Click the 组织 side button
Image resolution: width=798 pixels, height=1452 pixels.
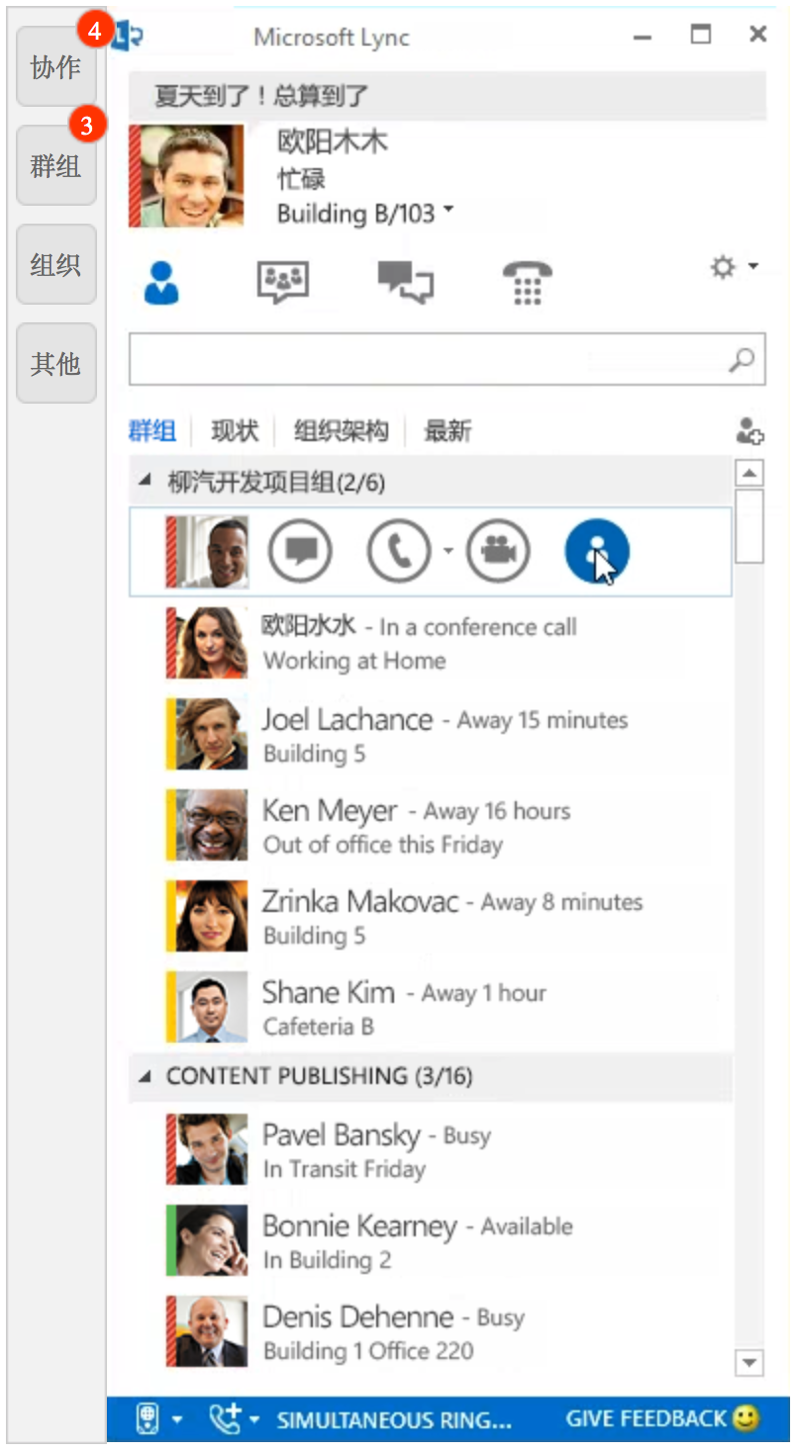pyautogui.click(x=56, y=265)
